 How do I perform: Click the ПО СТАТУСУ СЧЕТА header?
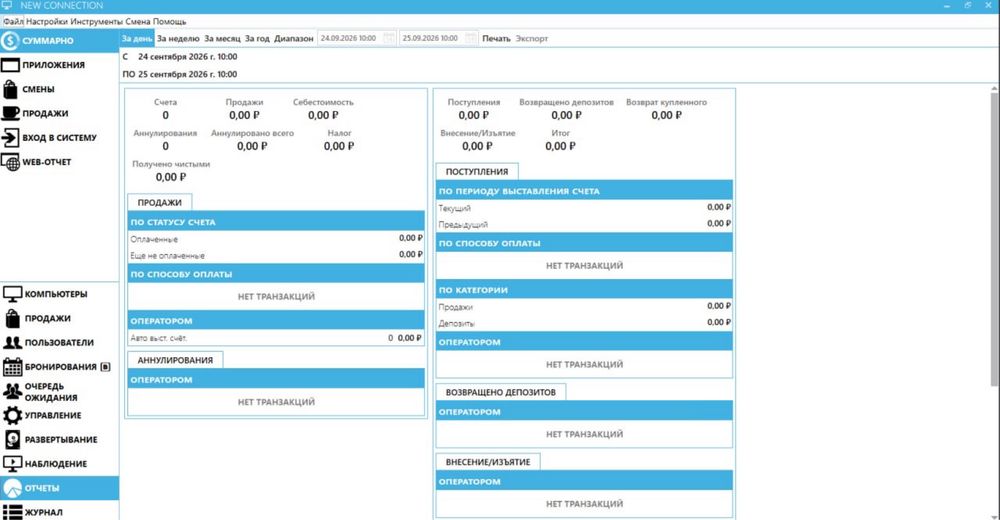click(x=276, y=222)
